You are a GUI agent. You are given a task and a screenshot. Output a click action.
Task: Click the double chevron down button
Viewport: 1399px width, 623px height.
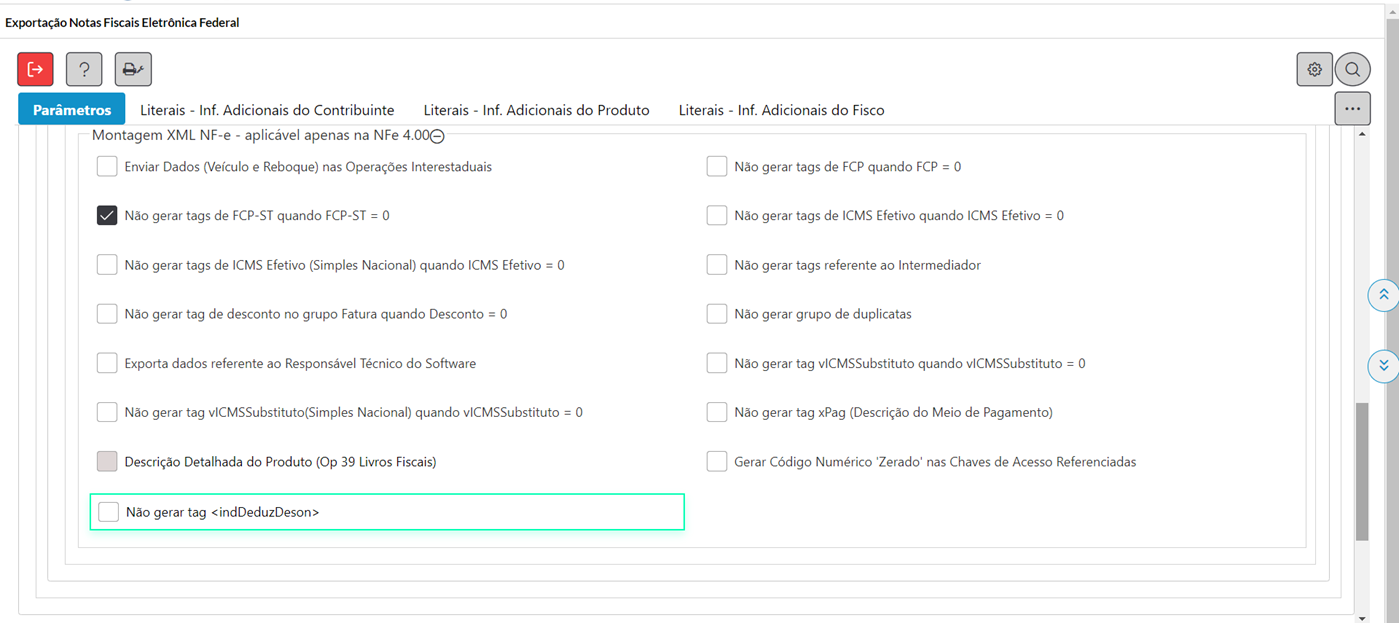pos(1383,365)
